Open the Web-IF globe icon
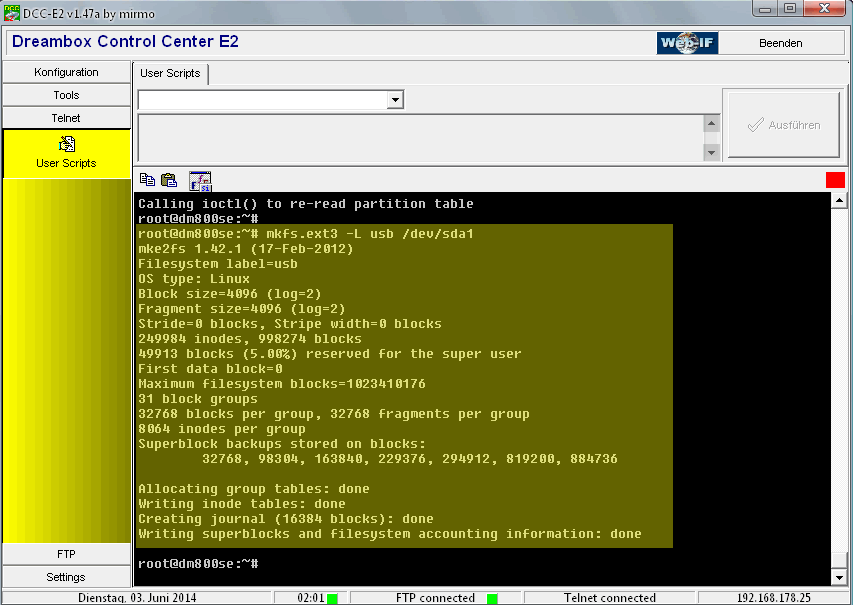 (686, 43)
